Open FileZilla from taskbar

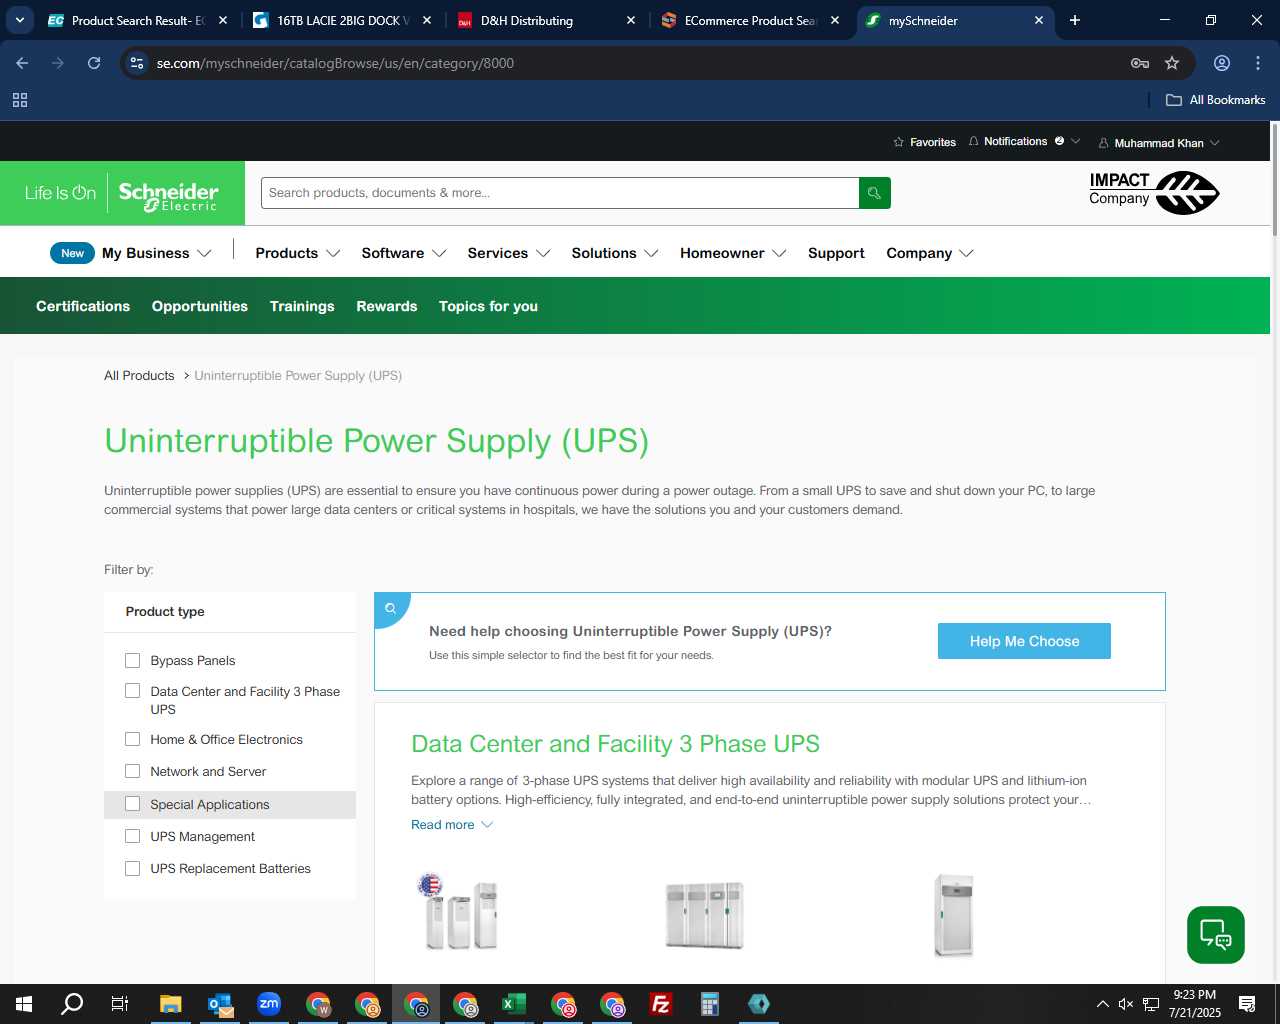660,1004
